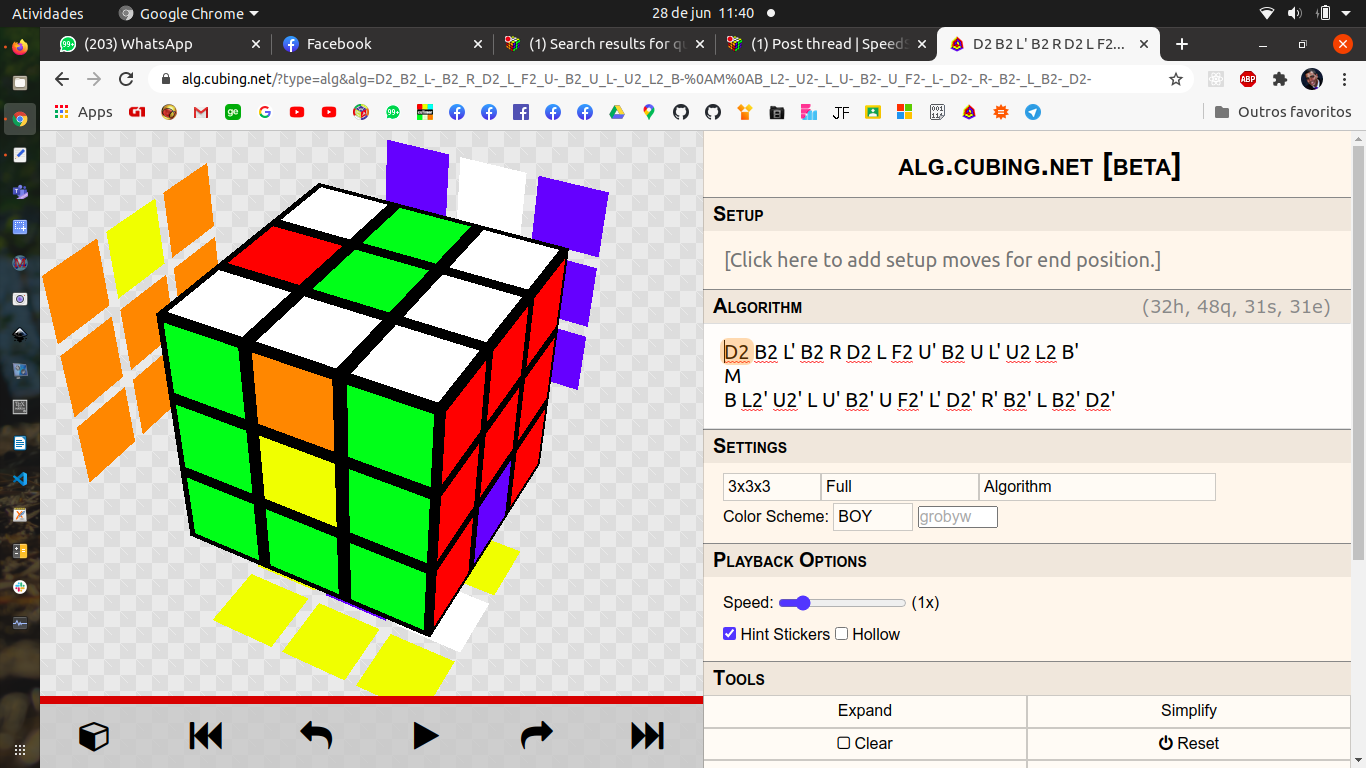Jump to the start of the algorithm
This screenshot has width=1366, height=768.
click(x=205, y=737)
